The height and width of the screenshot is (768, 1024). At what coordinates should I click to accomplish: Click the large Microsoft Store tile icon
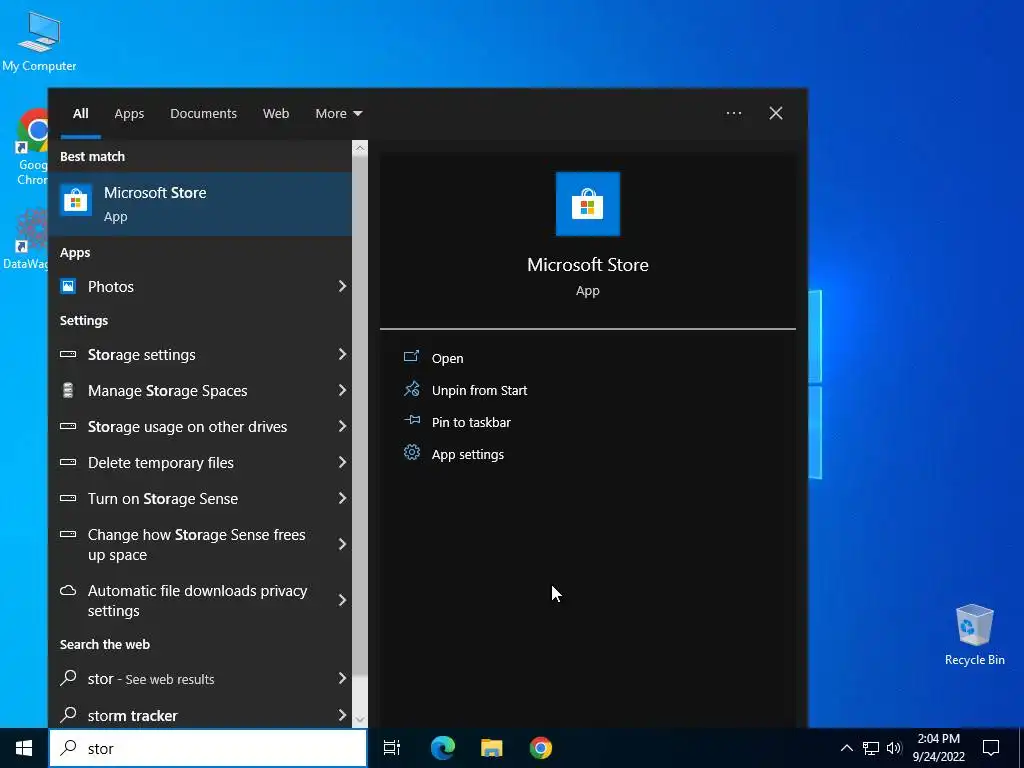point(588,204)
